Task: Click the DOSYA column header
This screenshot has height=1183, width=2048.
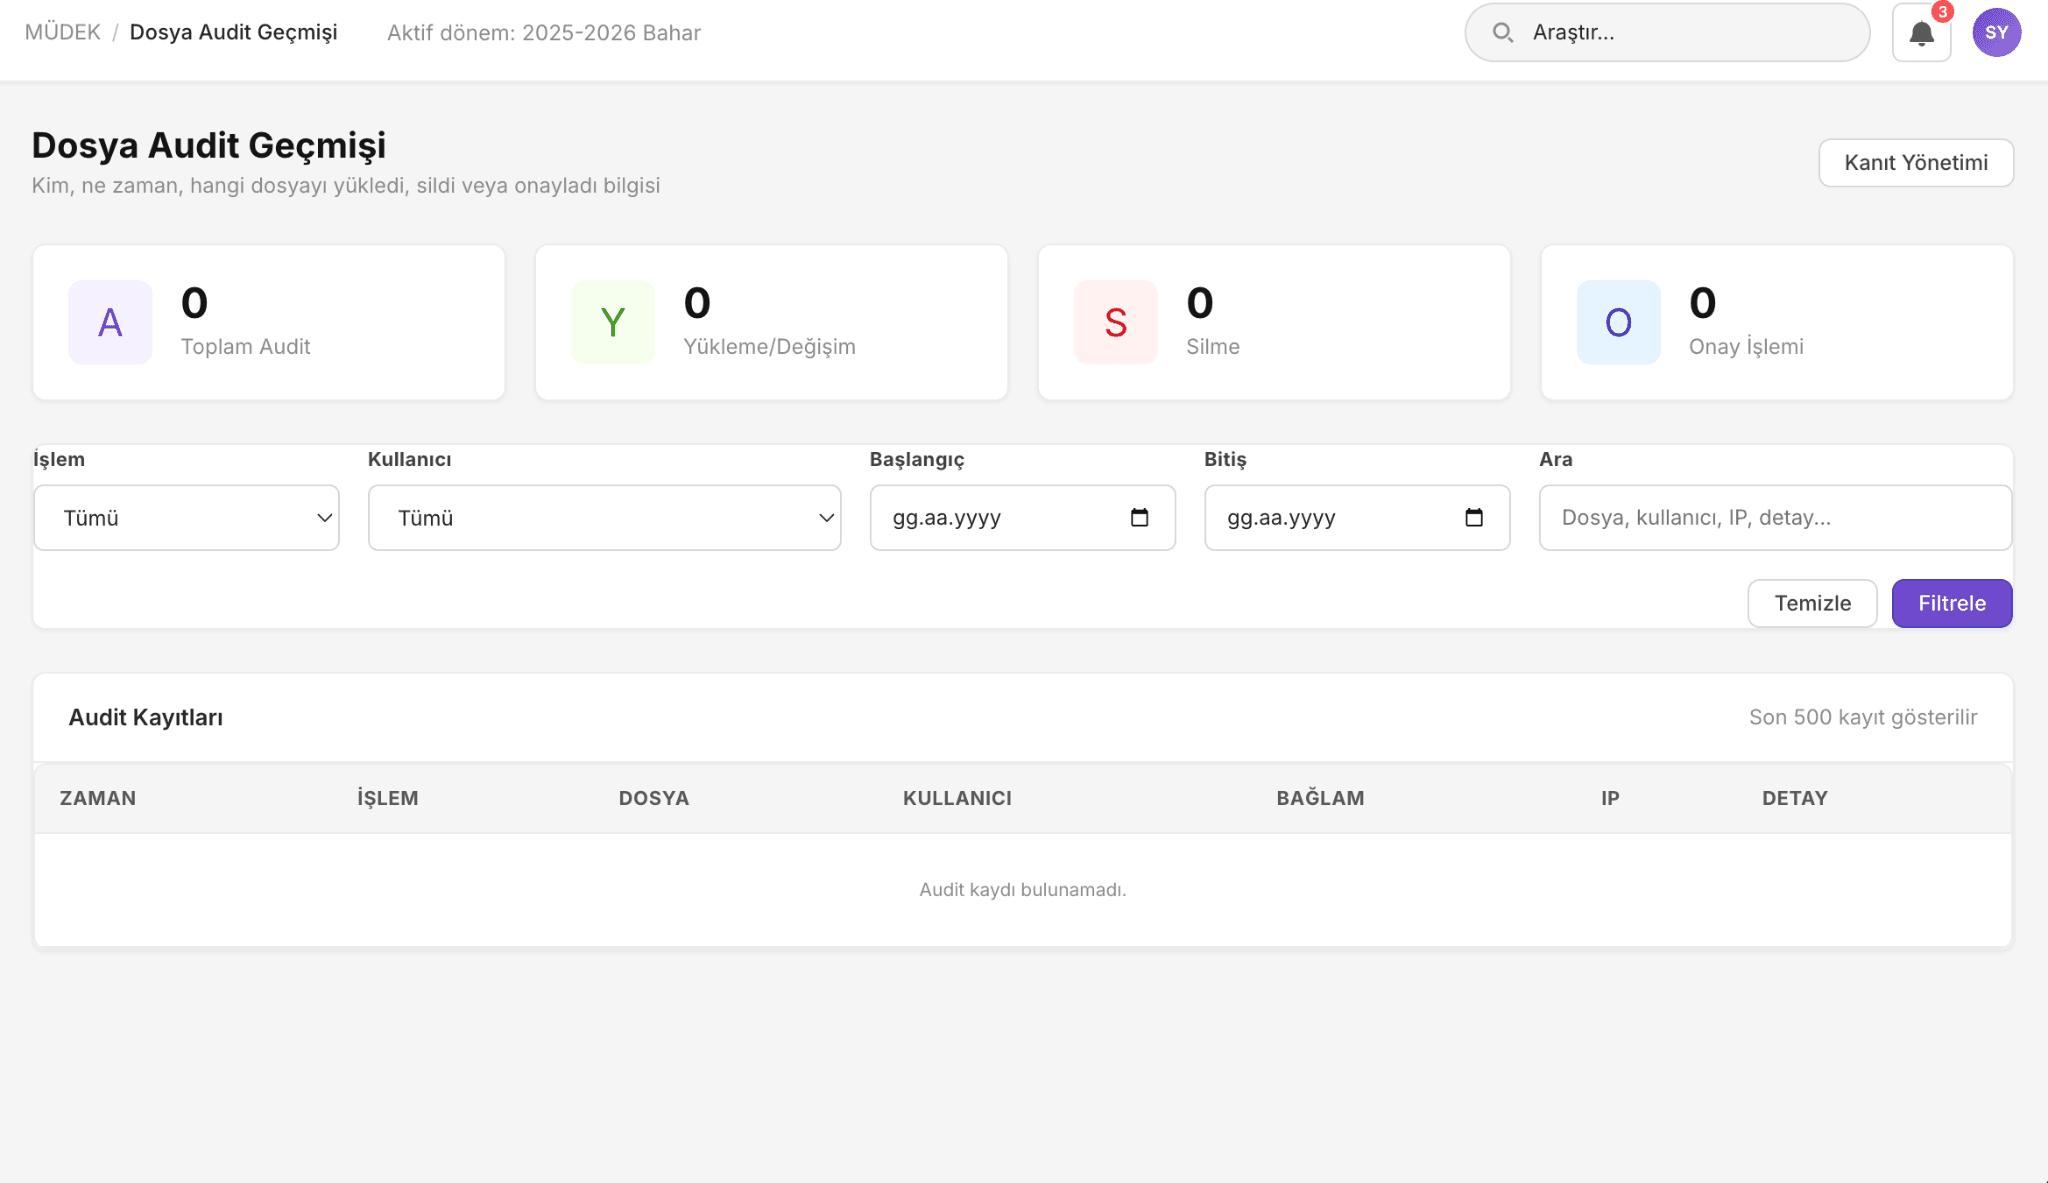Action: click(x=654, y=798)
